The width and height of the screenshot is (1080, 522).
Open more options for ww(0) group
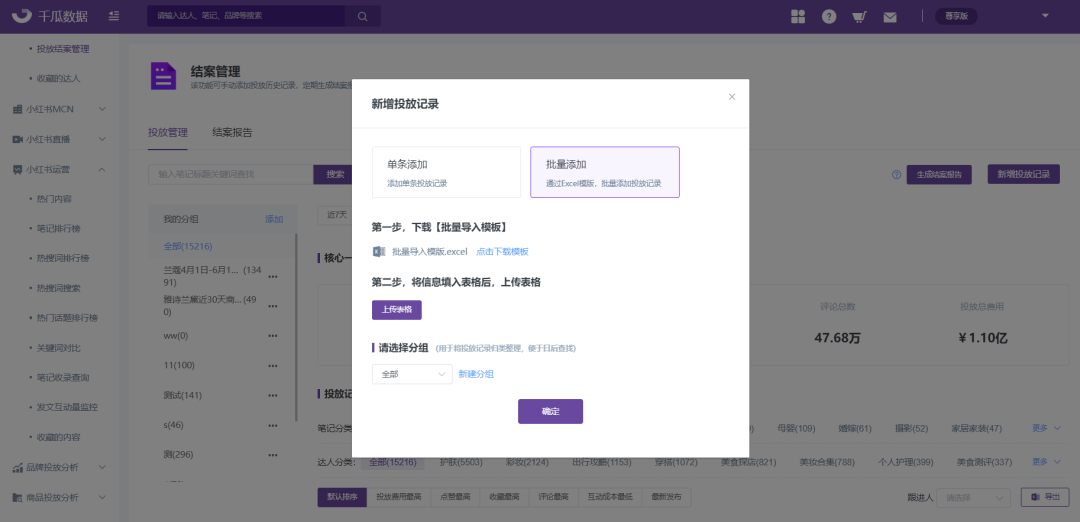pos(273,336)
